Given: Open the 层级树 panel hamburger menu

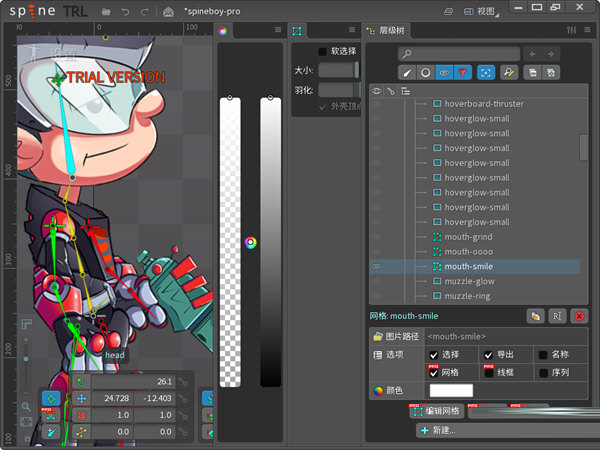Looking at the screenshot, I should point(583,31).
